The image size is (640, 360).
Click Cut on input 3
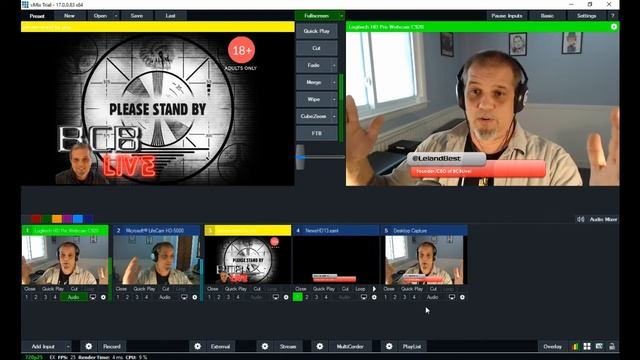click(x=257, y=289)
